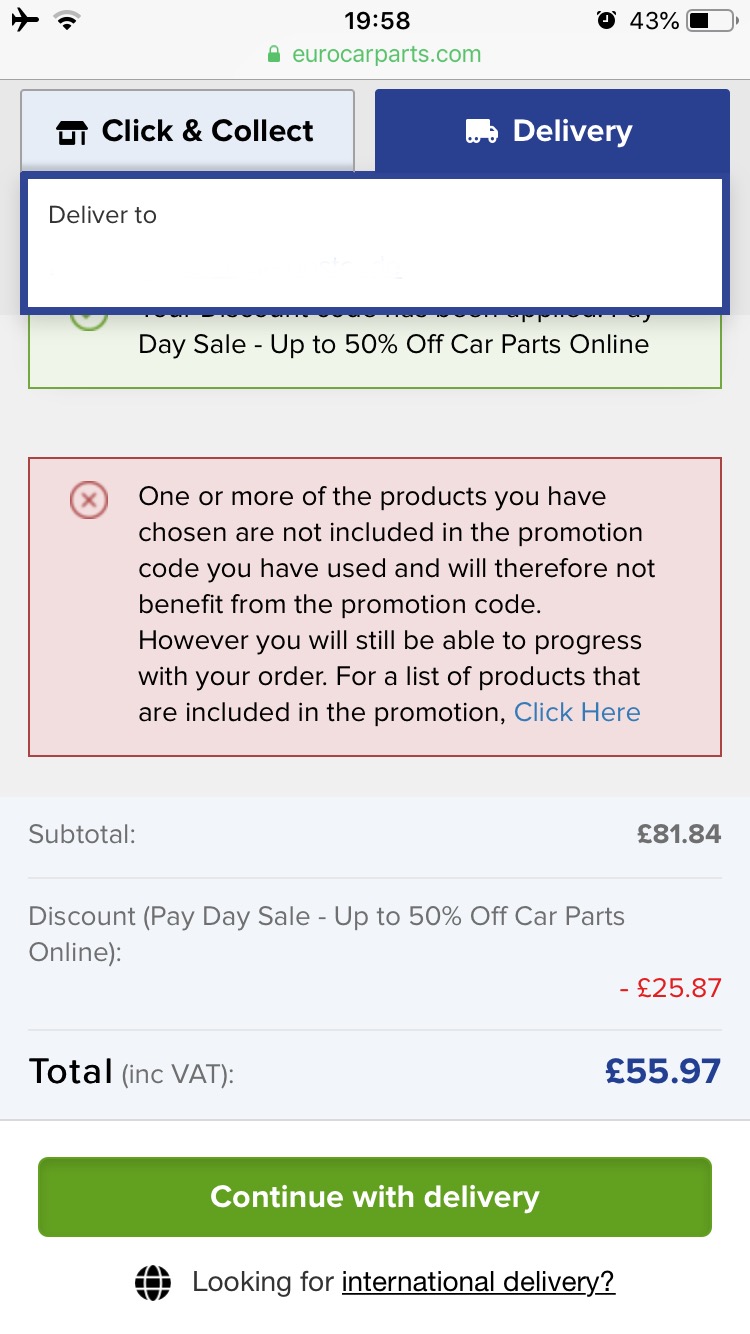The width and height of the screenshot is (750, 1334).
Task: Click the truck icon on Delivery tab
Action: (482, 132)
